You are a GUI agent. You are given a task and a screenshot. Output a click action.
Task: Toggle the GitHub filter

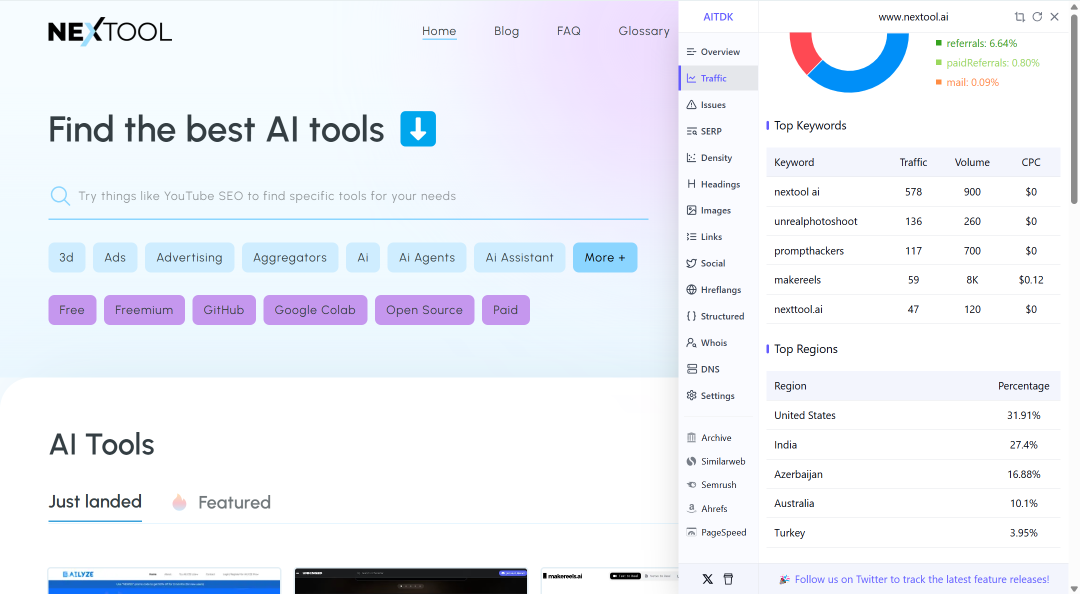tap(224, 310)
